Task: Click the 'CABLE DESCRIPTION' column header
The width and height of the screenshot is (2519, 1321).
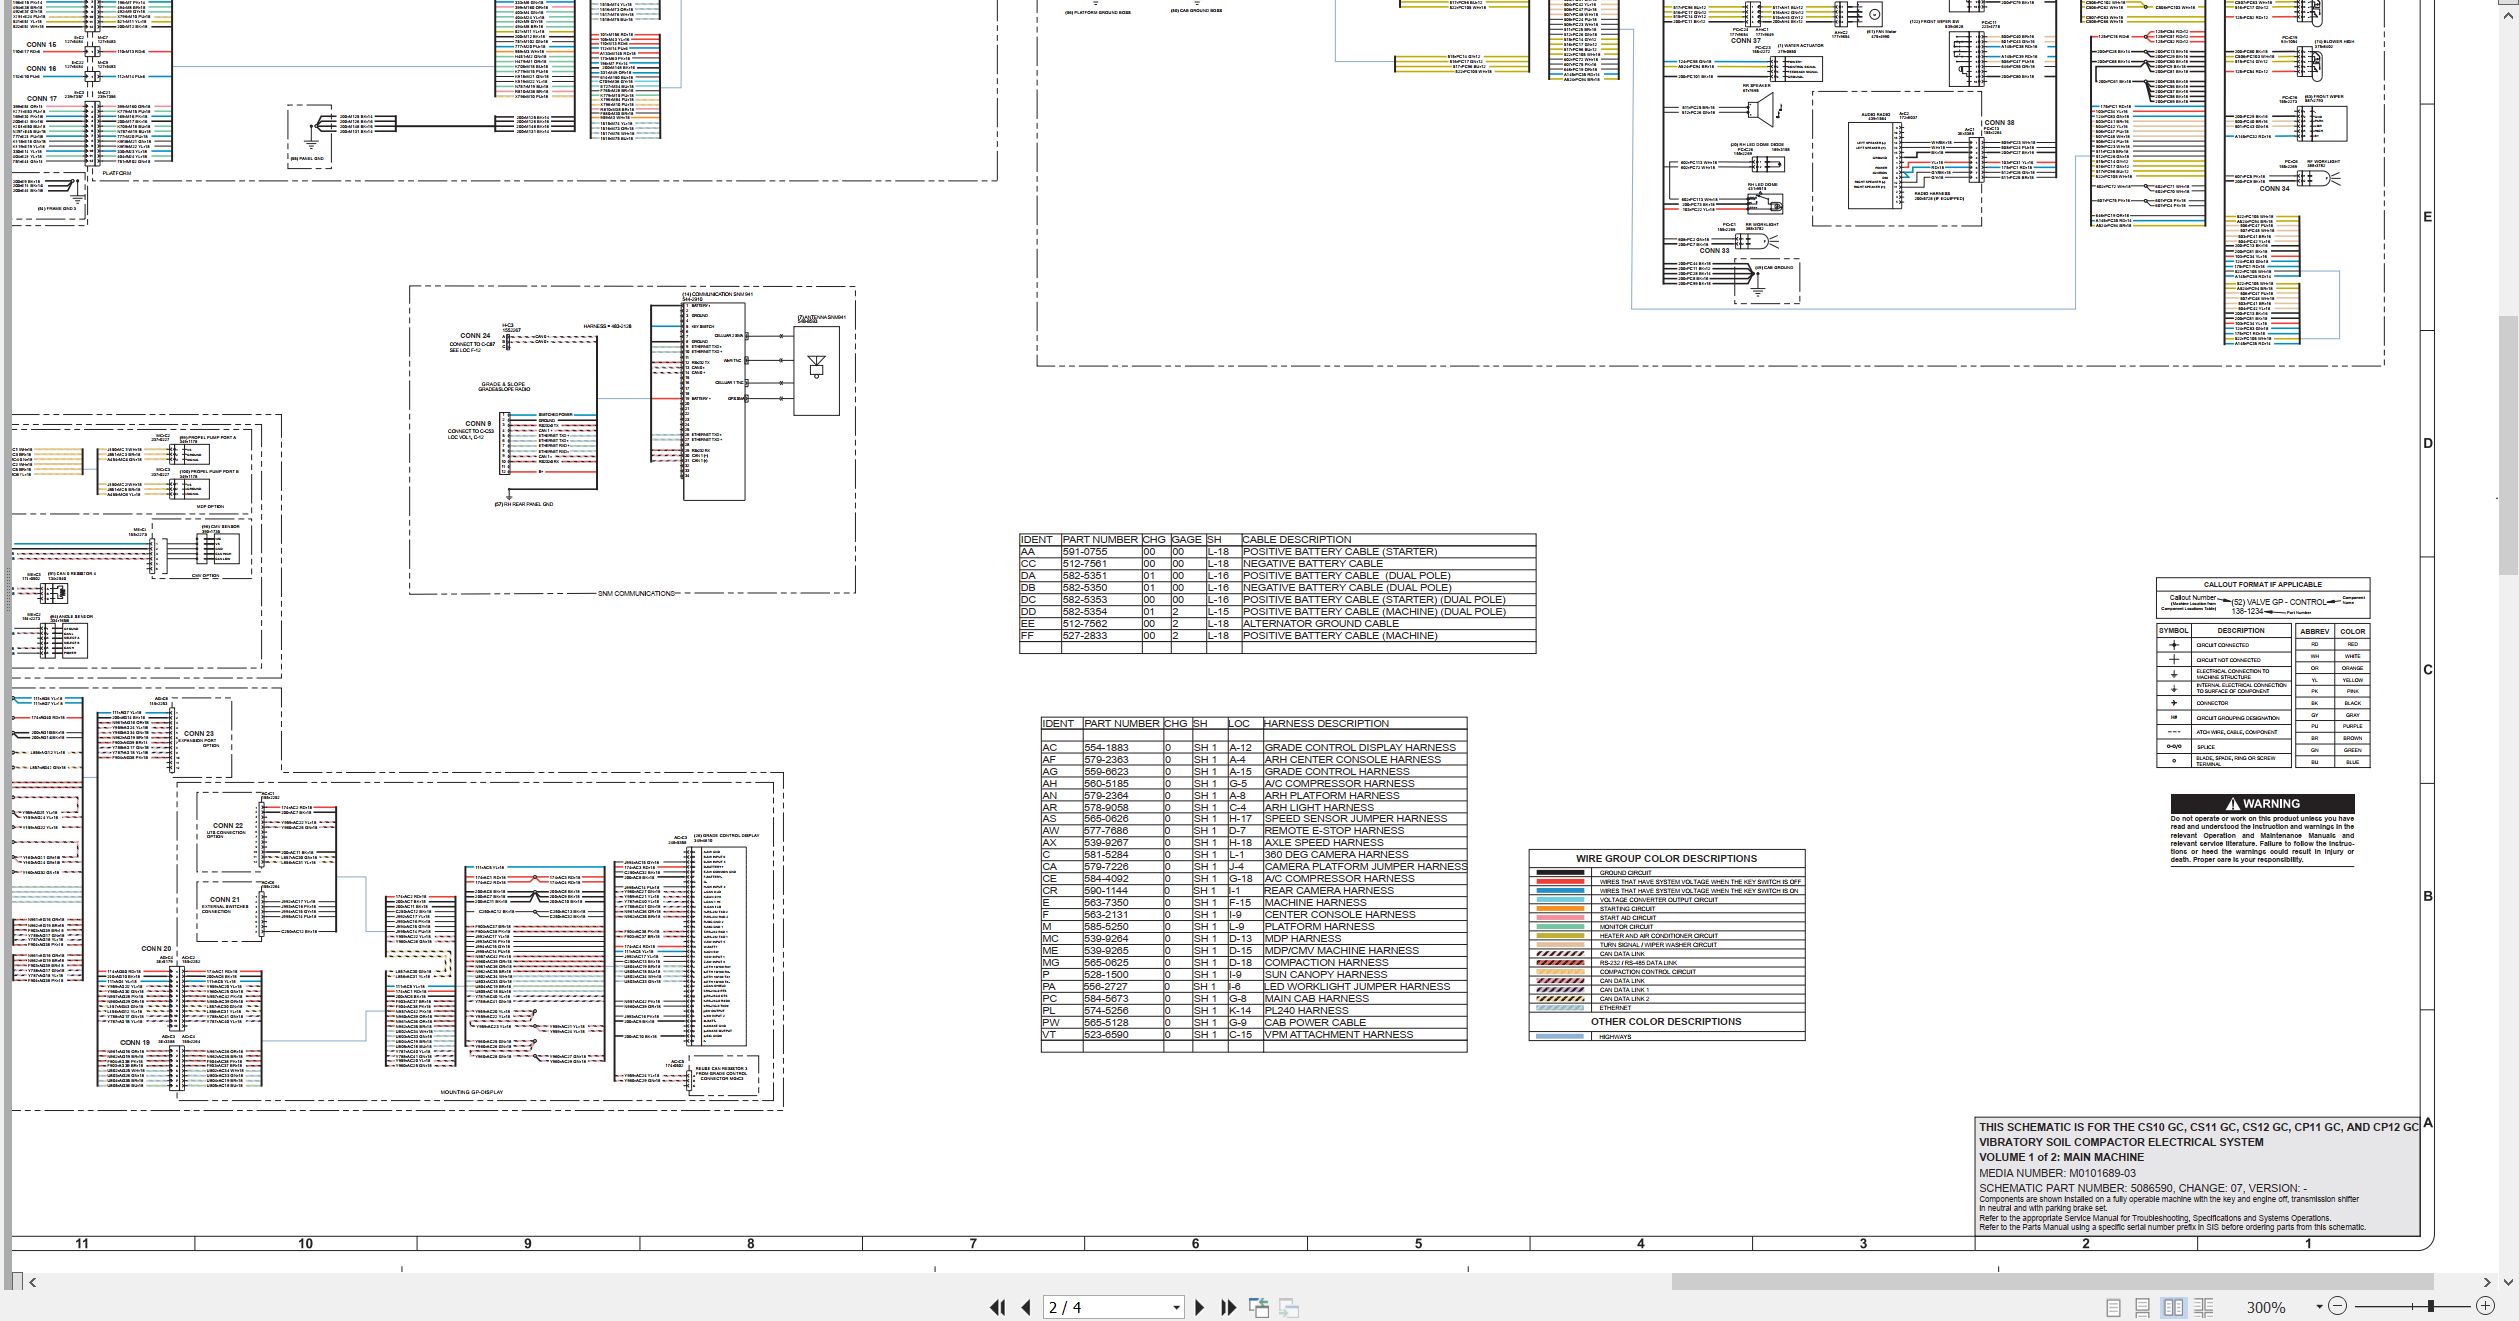Action: [1296, 540]
